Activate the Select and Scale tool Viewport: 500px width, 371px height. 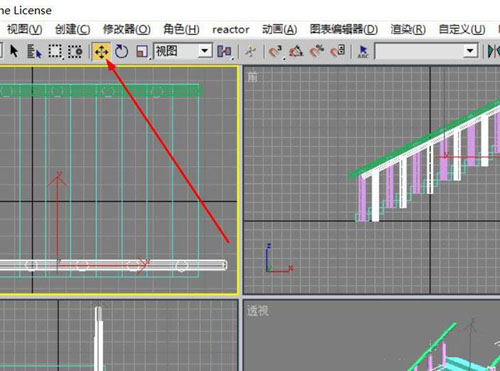click(x=142, y=52)
